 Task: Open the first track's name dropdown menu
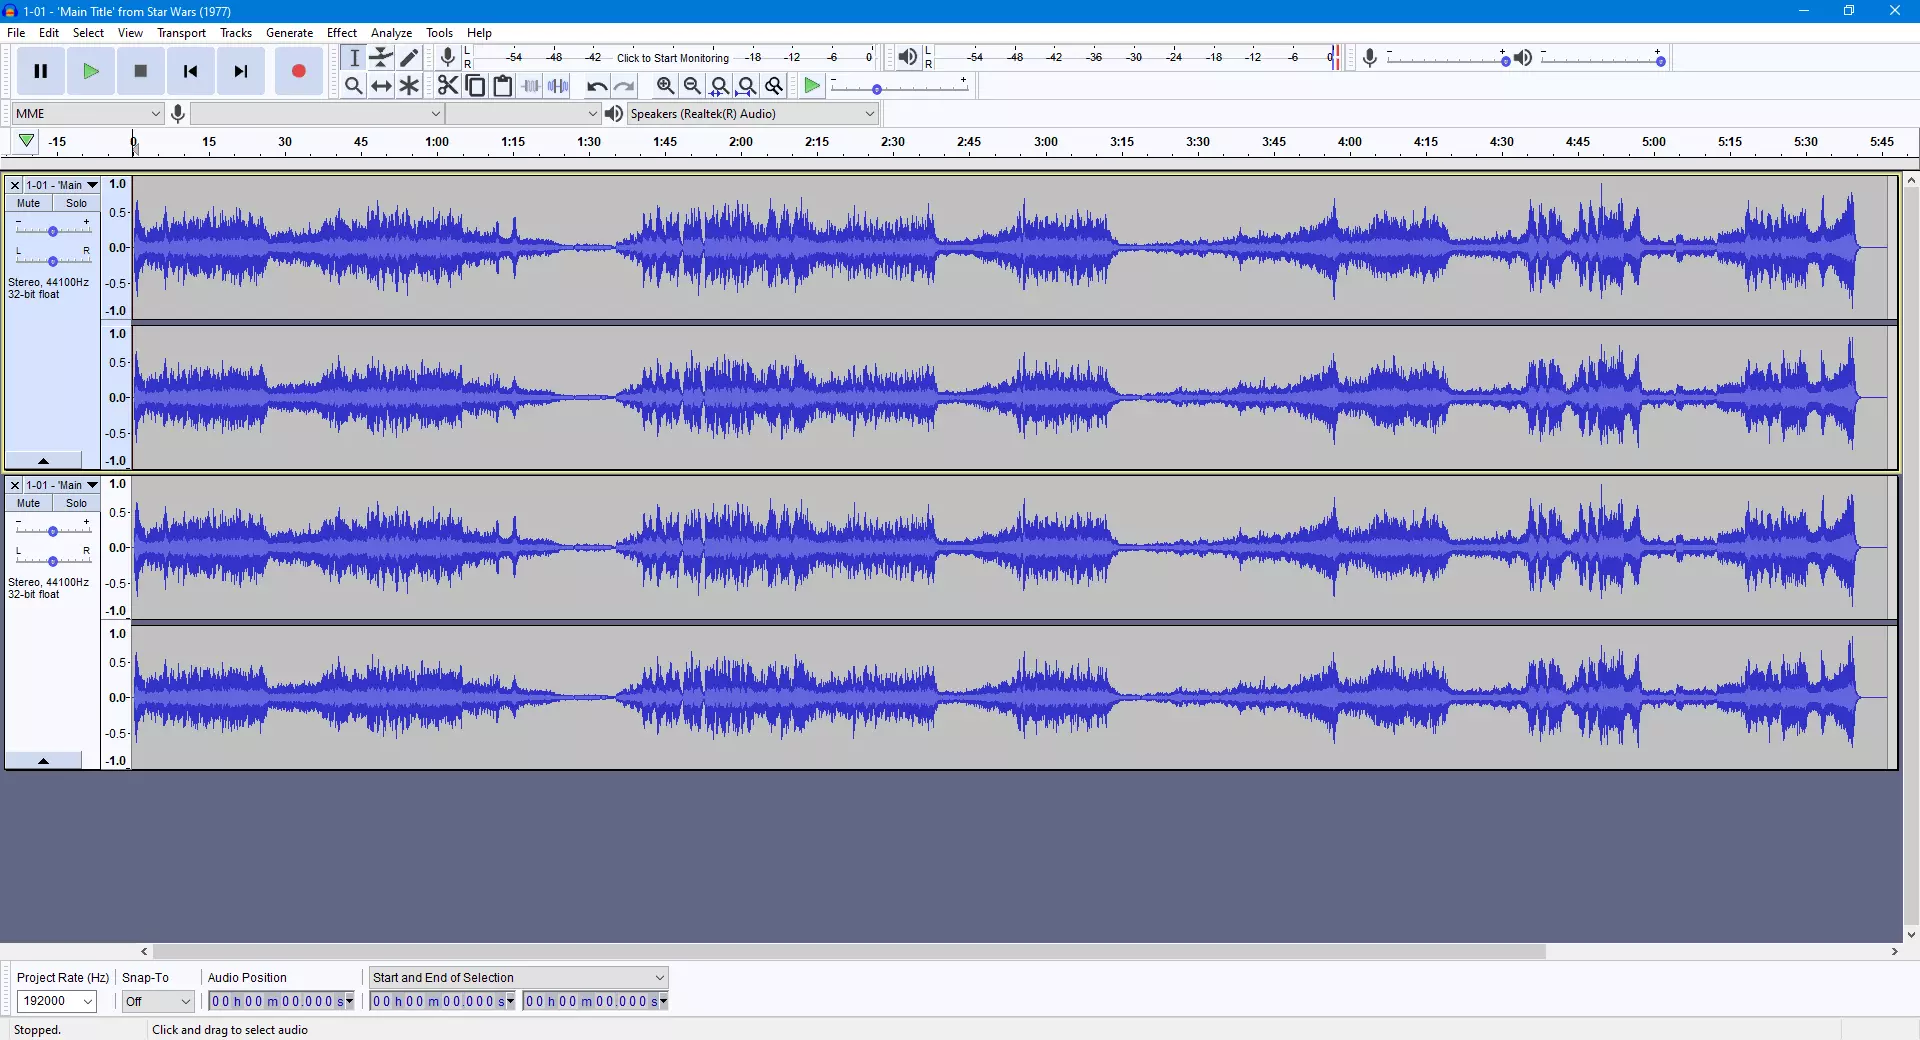click(x=62, y=185)
